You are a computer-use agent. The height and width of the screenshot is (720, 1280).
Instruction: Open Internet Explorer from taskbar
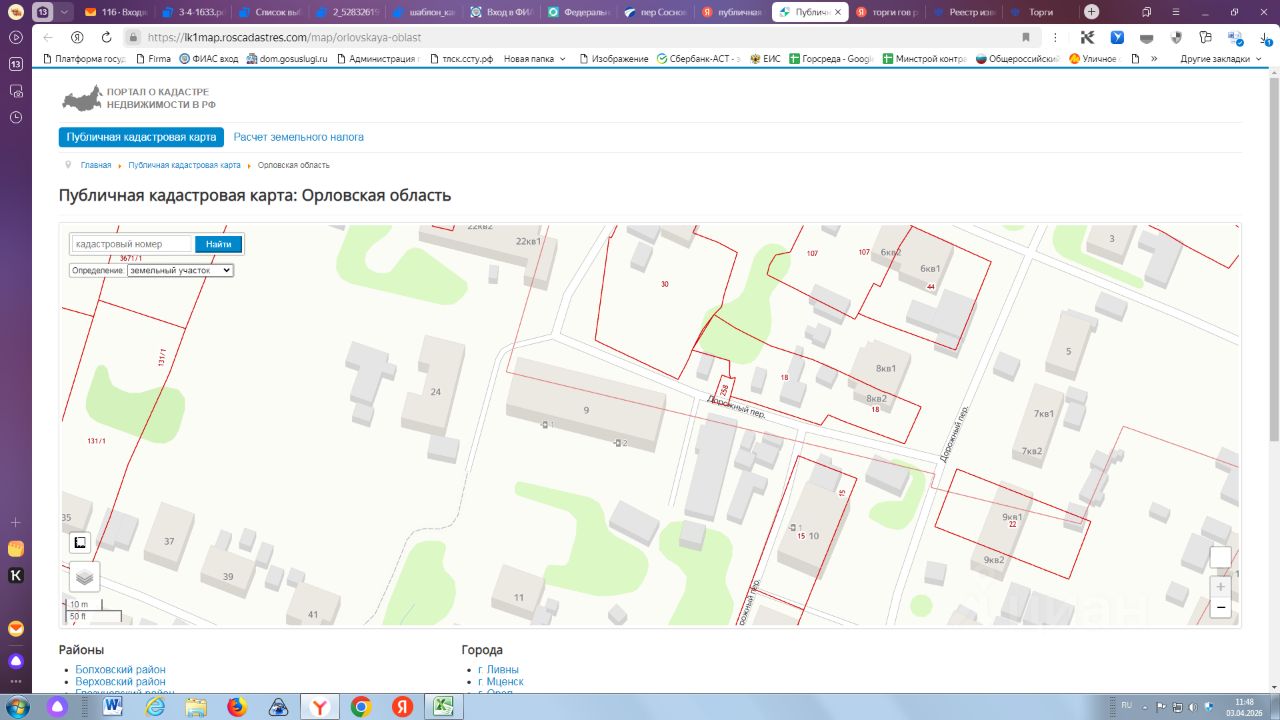pyautogui.click(x=155, y=707)
